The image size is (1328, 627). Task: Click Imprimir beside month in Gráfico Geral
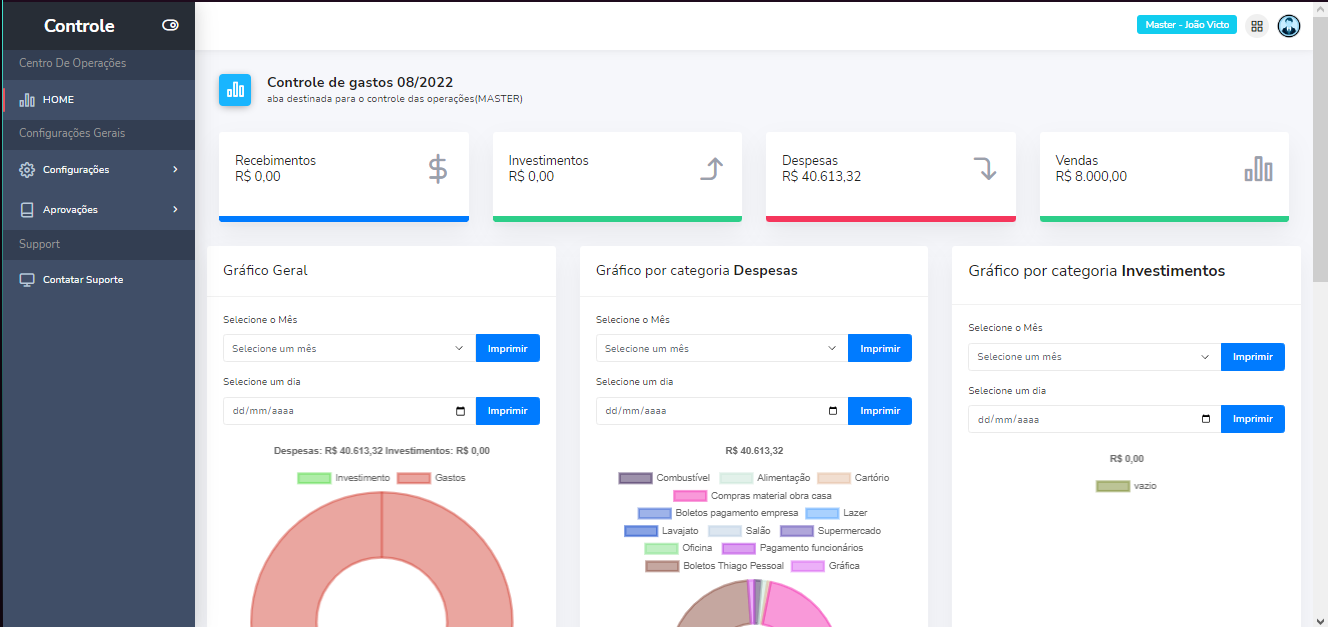pyautogui.click(x=508, y=348)
